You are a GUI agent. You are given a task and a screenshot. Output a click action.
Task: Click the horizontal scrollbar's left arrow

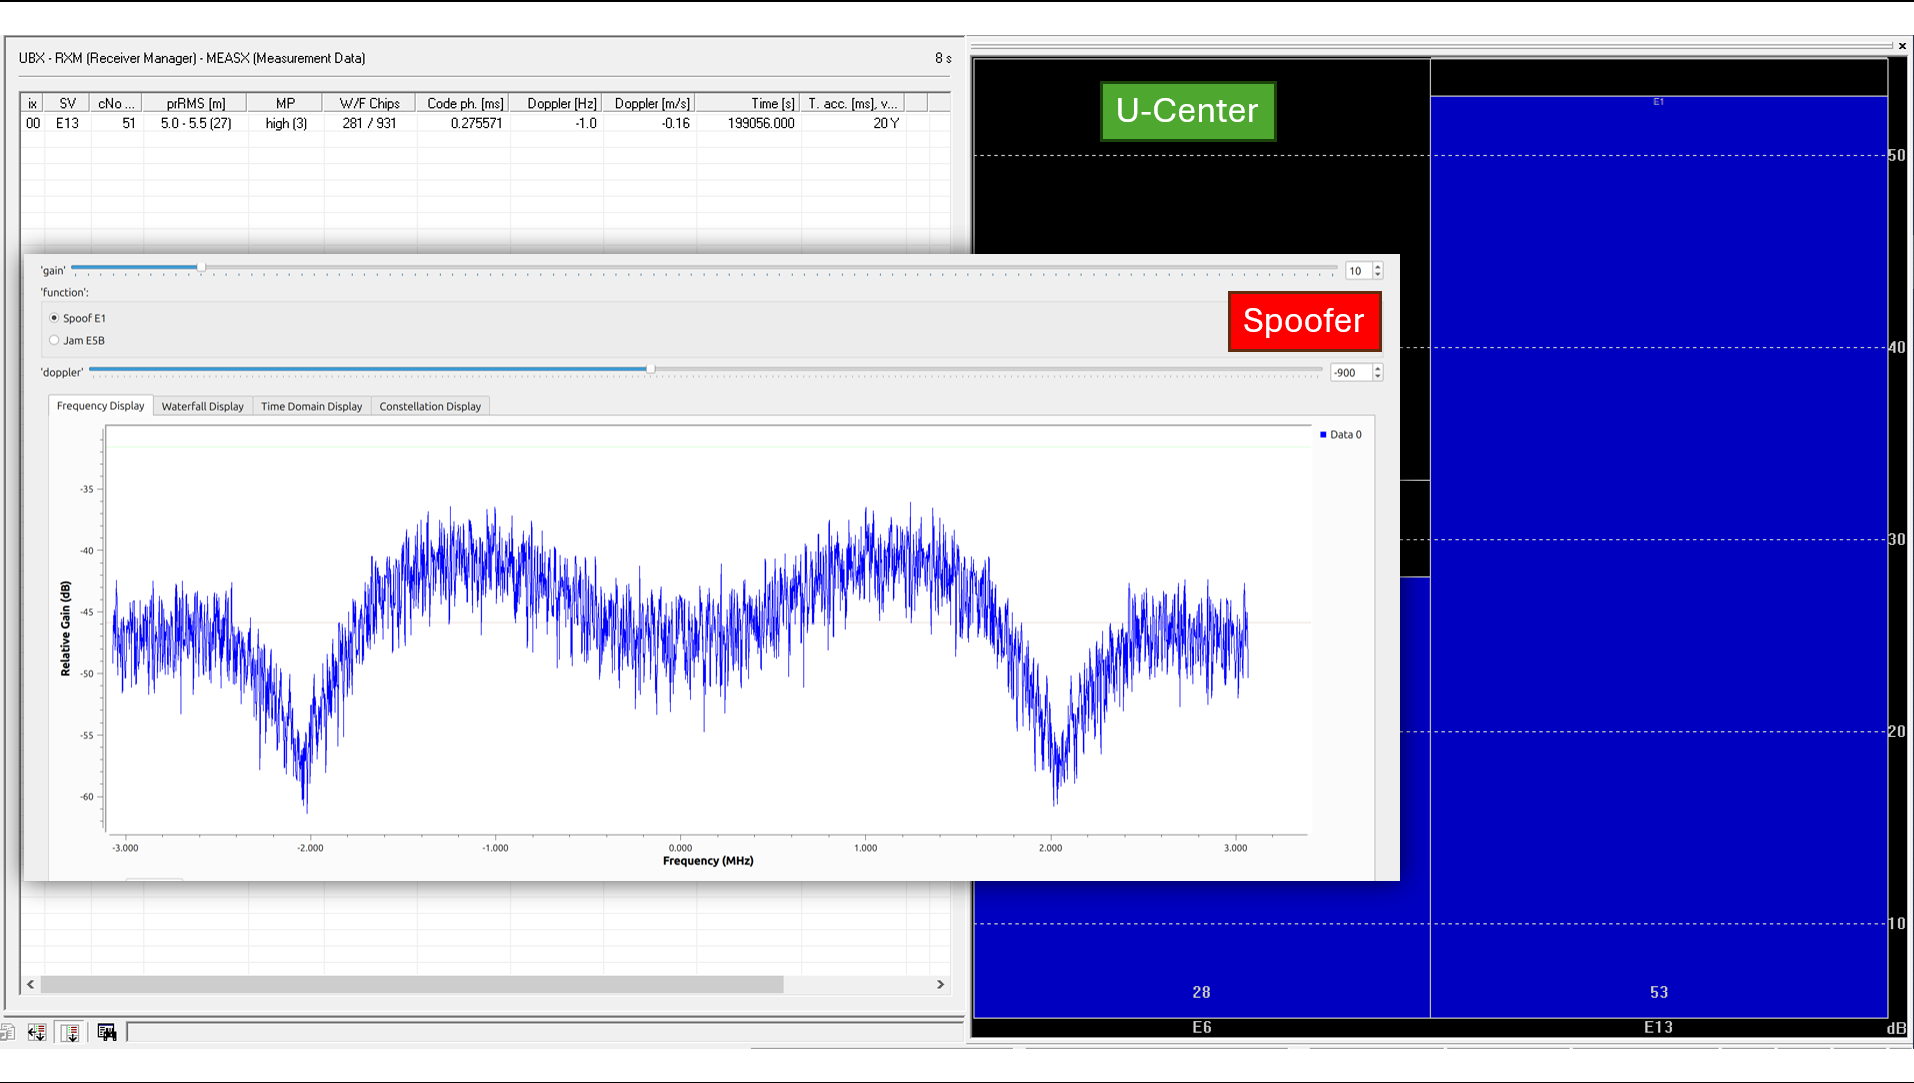[31, 984]
